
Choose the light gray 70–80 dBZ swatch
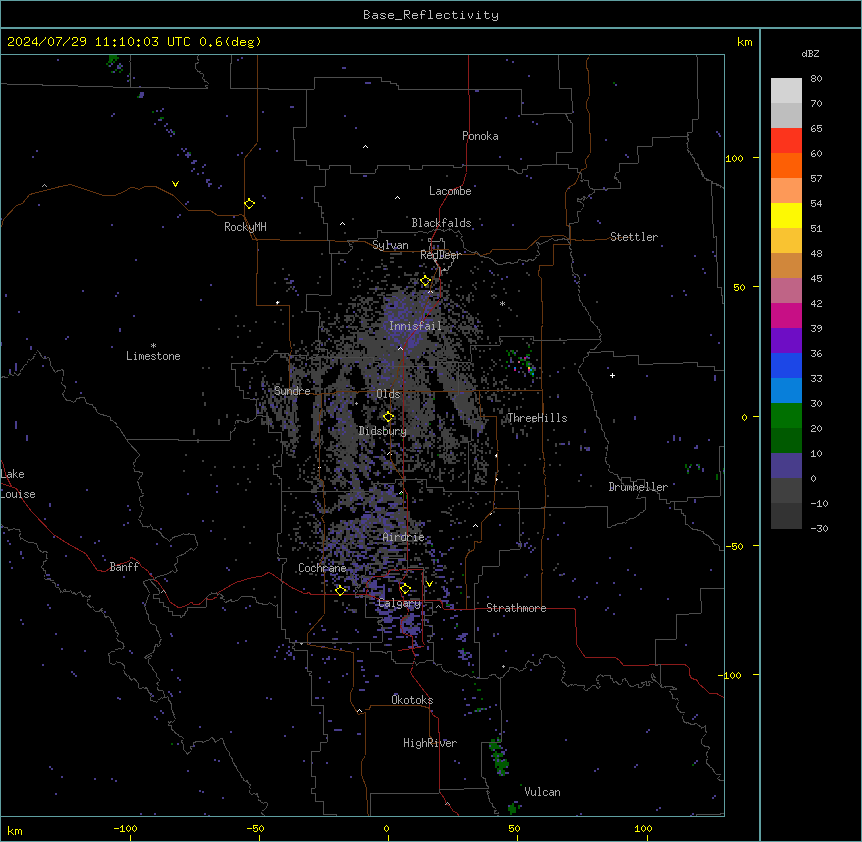click(x=786, y=90)
